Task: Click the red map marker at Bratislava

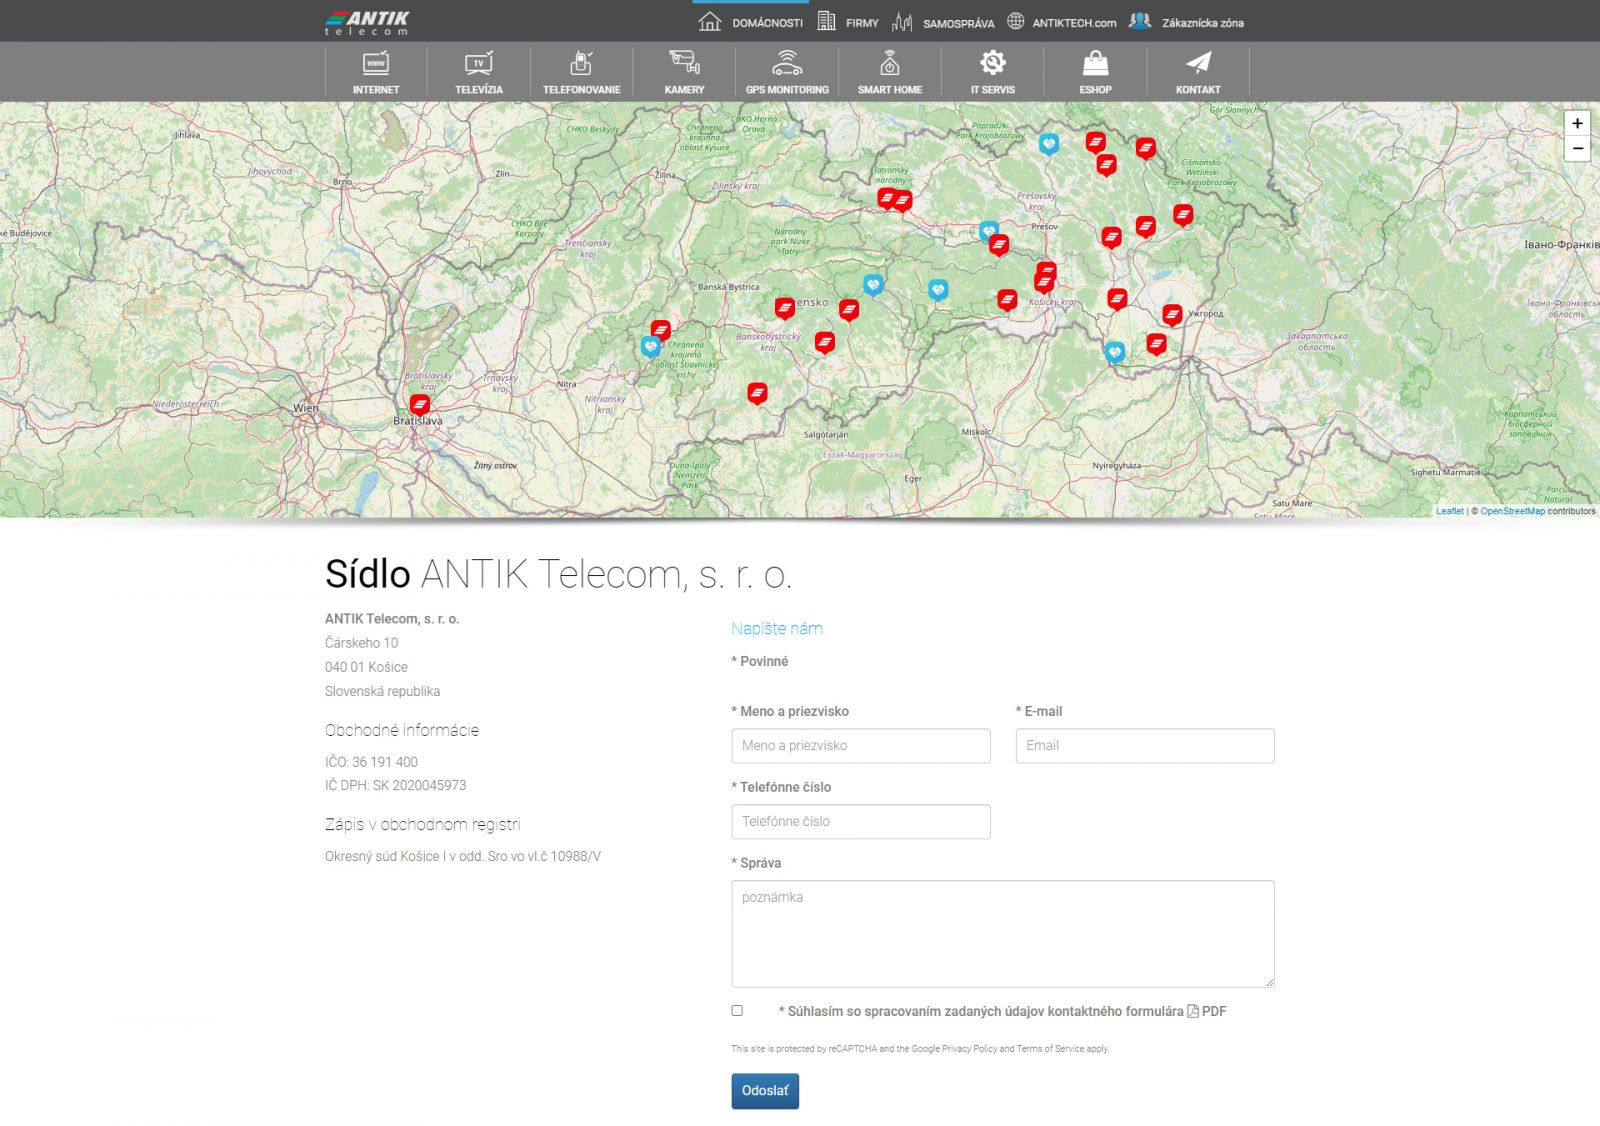Action: pyautogui.click(x=420, y=404)
